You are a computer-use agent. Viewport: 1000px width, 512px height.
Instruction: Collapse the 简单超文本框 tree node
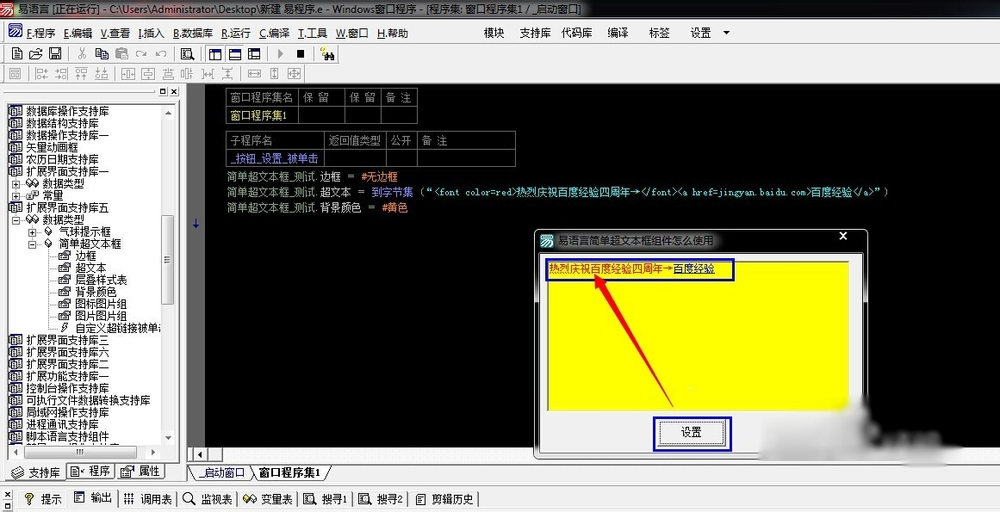click(32, 244)
